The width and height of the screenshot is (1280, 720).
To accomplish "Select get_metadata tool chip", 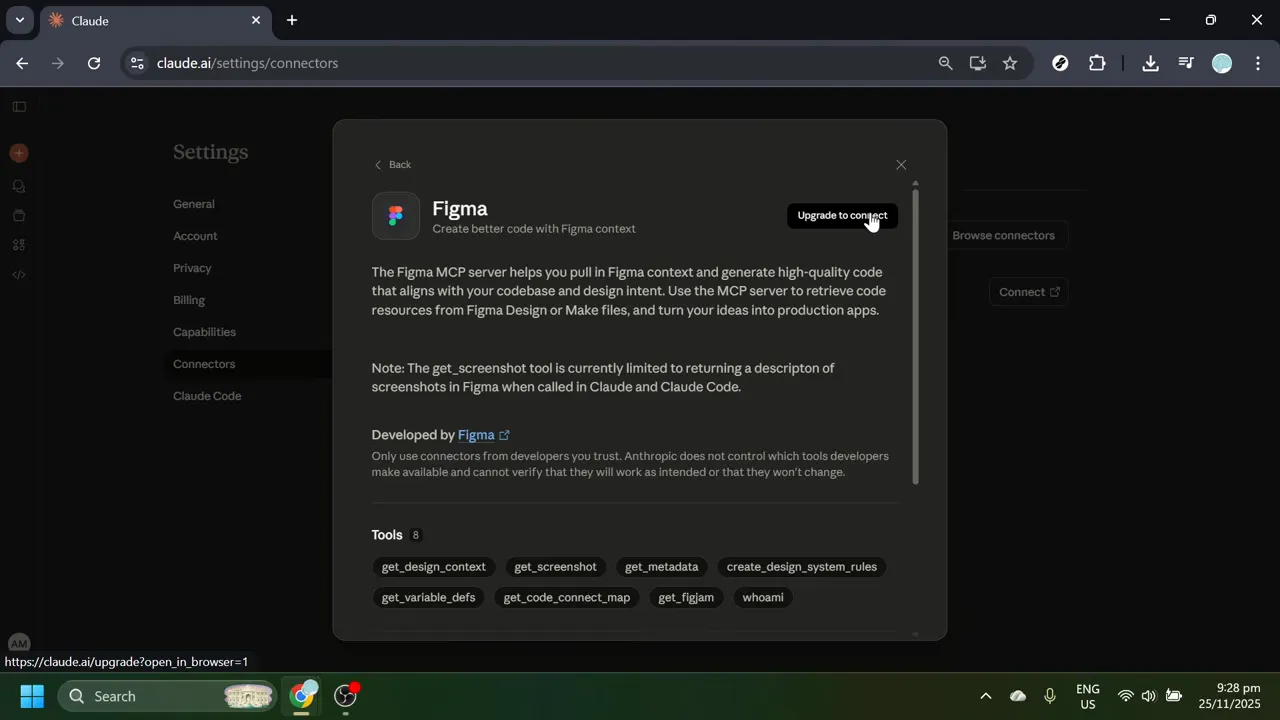I will pyautogui.click(x=661, y=567).
